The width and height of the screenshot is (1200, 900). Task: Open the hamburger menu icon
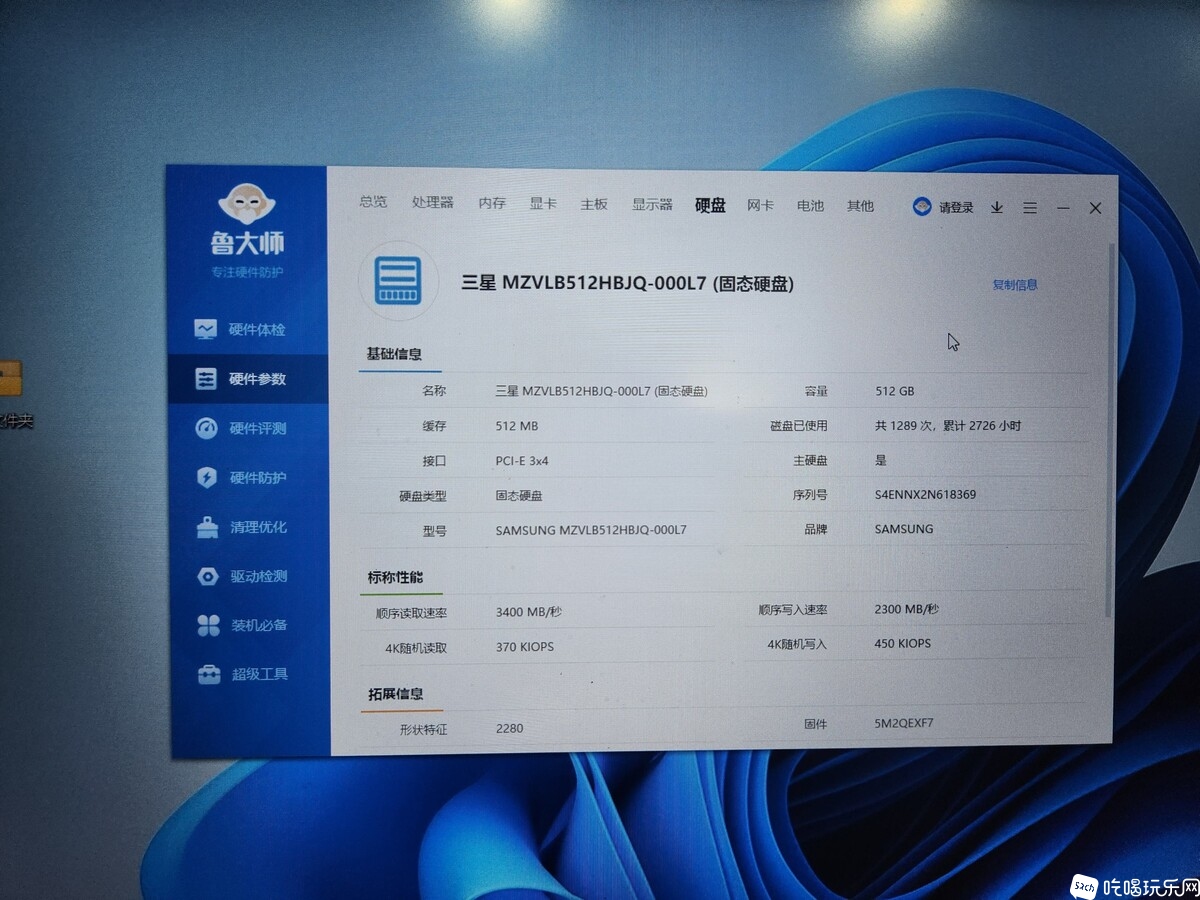(1030, 208)
